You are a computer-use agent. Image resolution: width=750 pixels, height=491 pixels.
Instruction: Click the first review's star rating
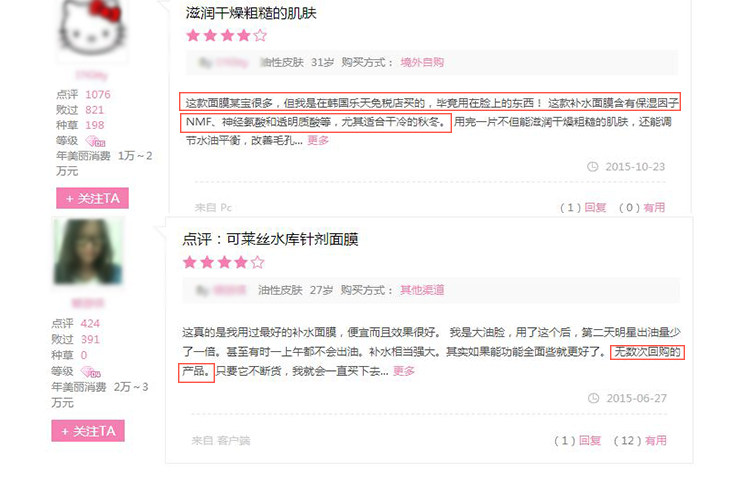[x=227, y=35]
